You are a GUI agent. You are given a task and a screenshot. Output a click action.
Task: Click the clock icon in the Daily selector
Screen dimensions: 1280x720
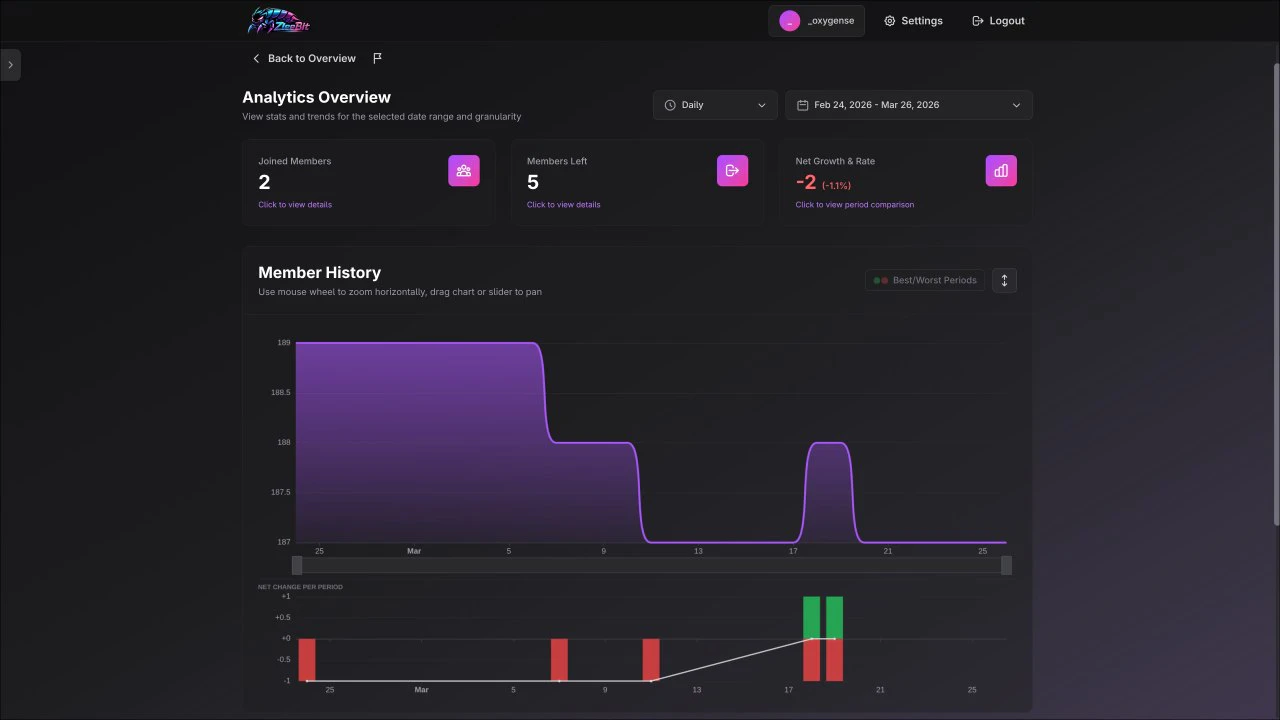point(669,104)
